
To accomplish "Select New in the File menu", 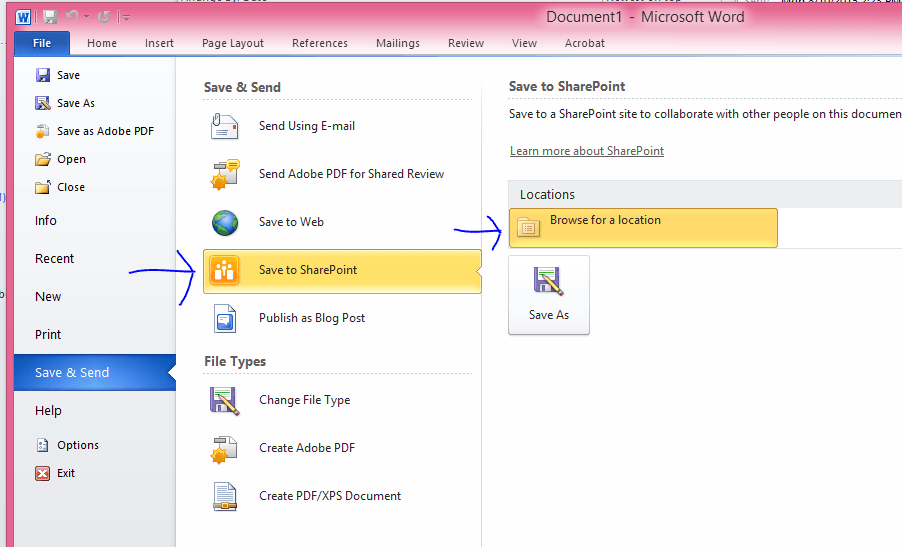I will (48, 297).
